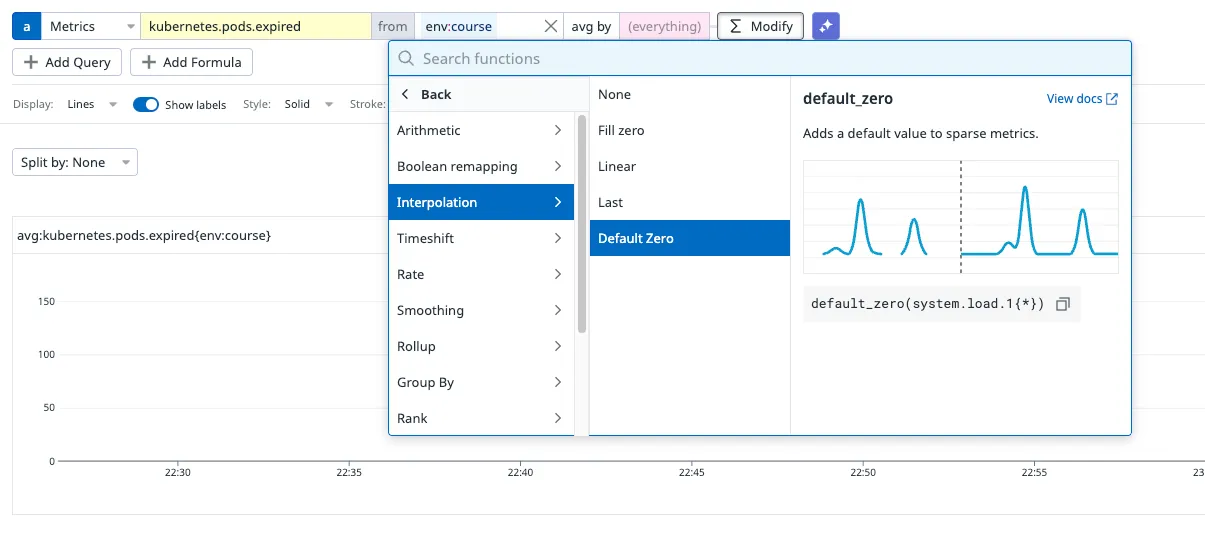This screenshot has height=535, width=1205.
Task: Expand the Rollup function category
Action: [x=481, y=346]
